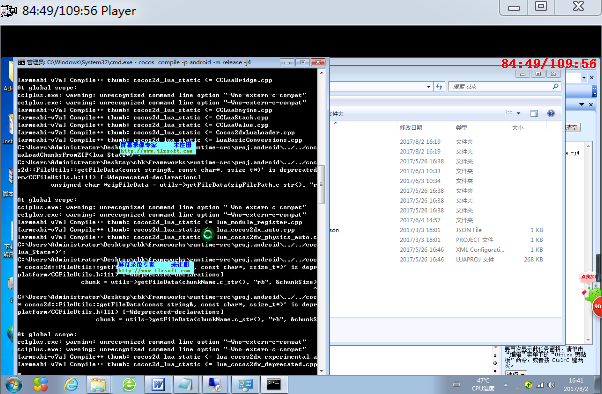602x394 pixels.
Task: Open the notepad-style taskbar application
Action: click(x=186, y=384)
